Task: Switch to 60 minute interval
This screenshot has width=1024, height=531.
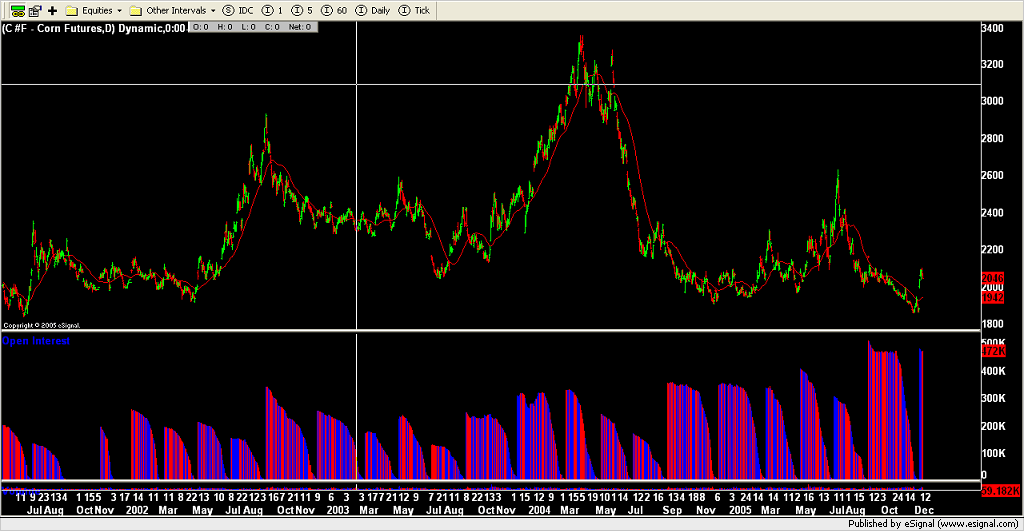Action: 334,10
